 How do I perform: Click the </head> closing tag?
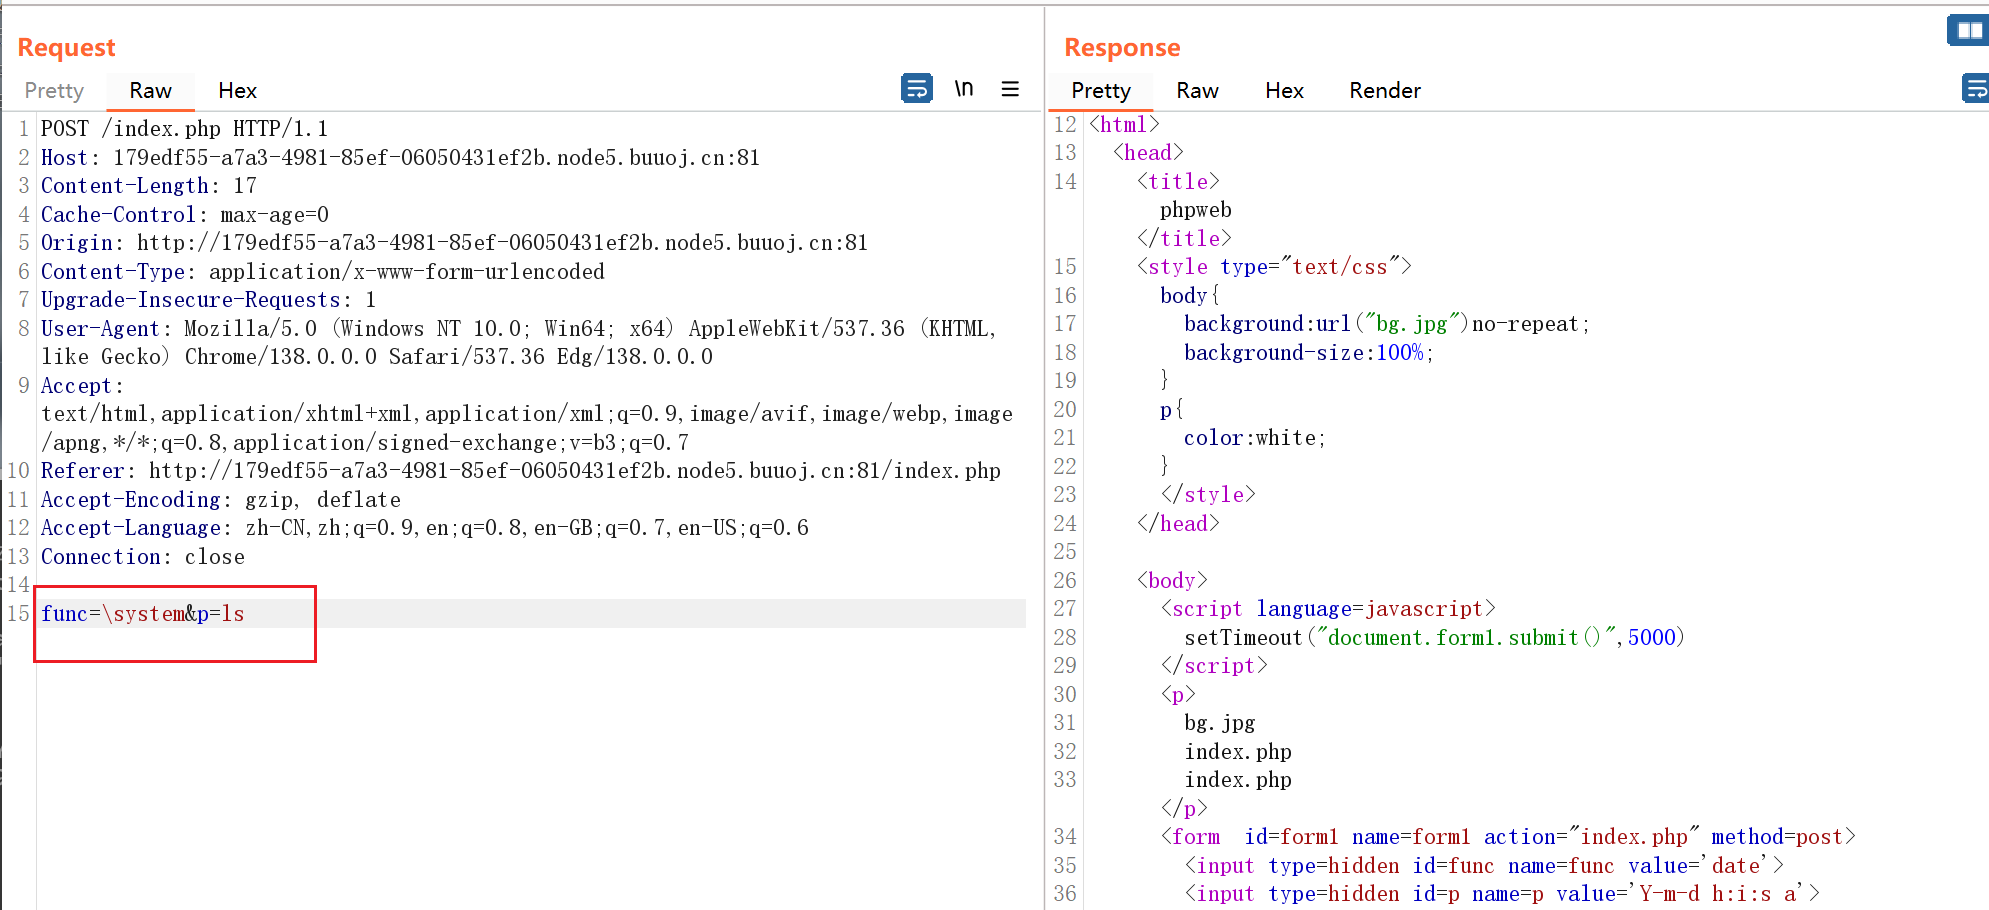click(x=1178, y=524)
